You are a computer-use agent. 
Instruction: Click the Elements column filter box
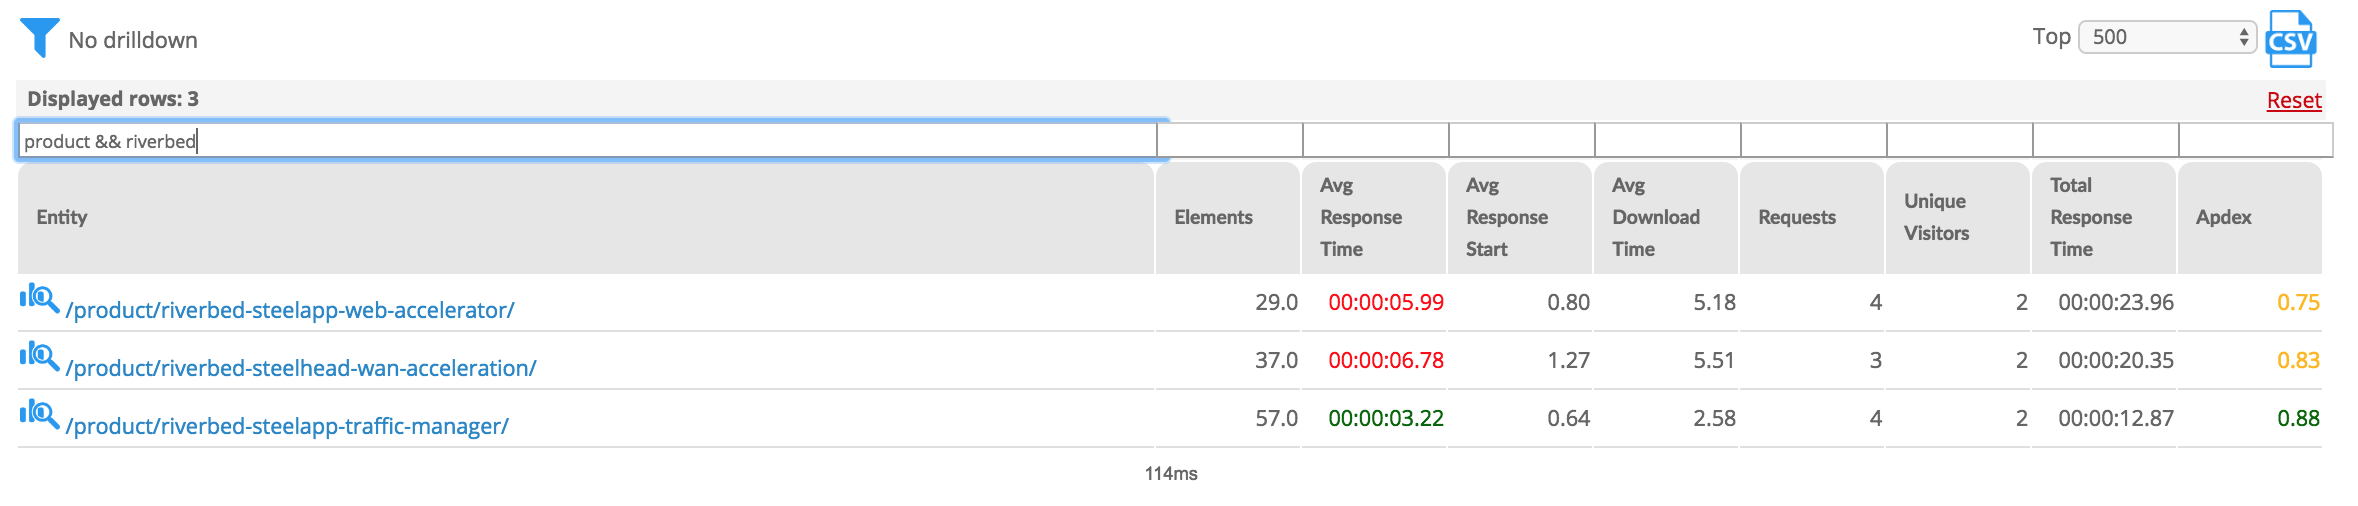click(x=1230, y=140)
